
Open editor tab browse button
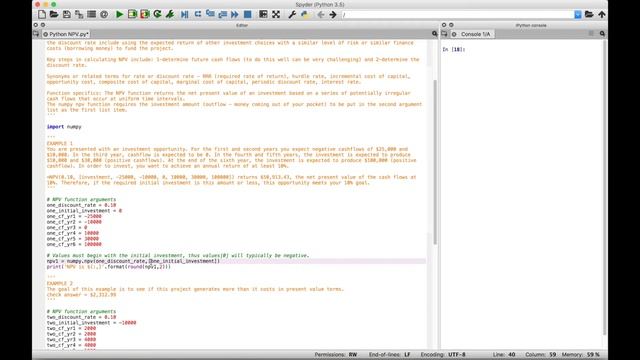[36, 34]
